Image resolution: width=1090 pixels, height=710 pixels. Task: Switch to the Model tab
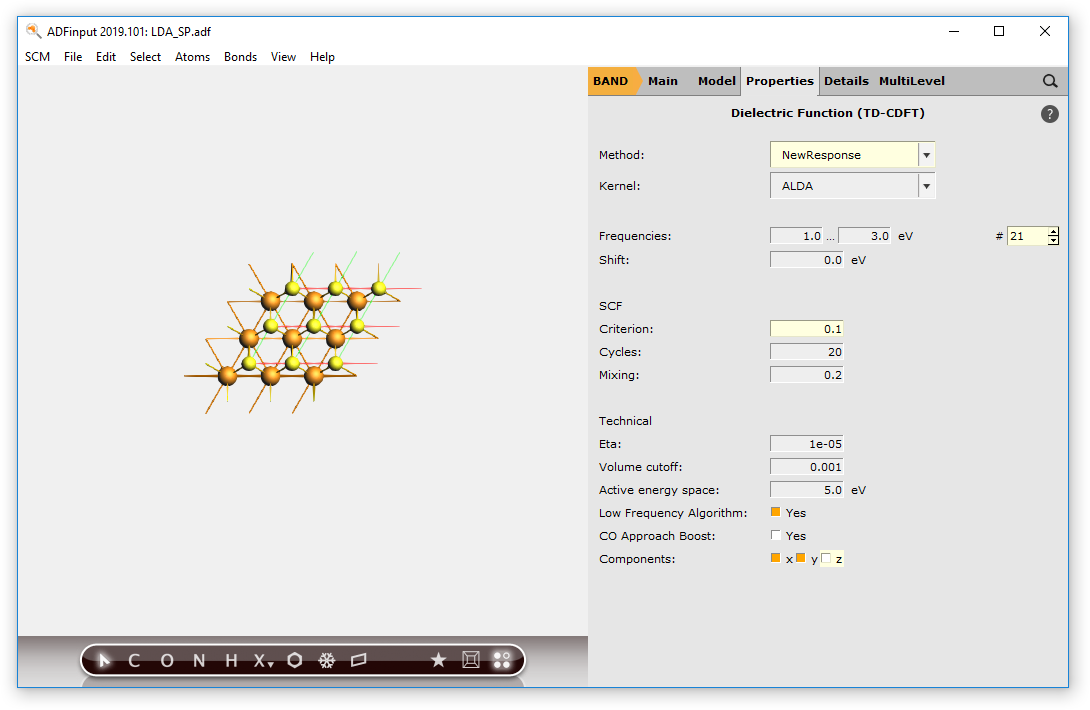click(717, 81)
